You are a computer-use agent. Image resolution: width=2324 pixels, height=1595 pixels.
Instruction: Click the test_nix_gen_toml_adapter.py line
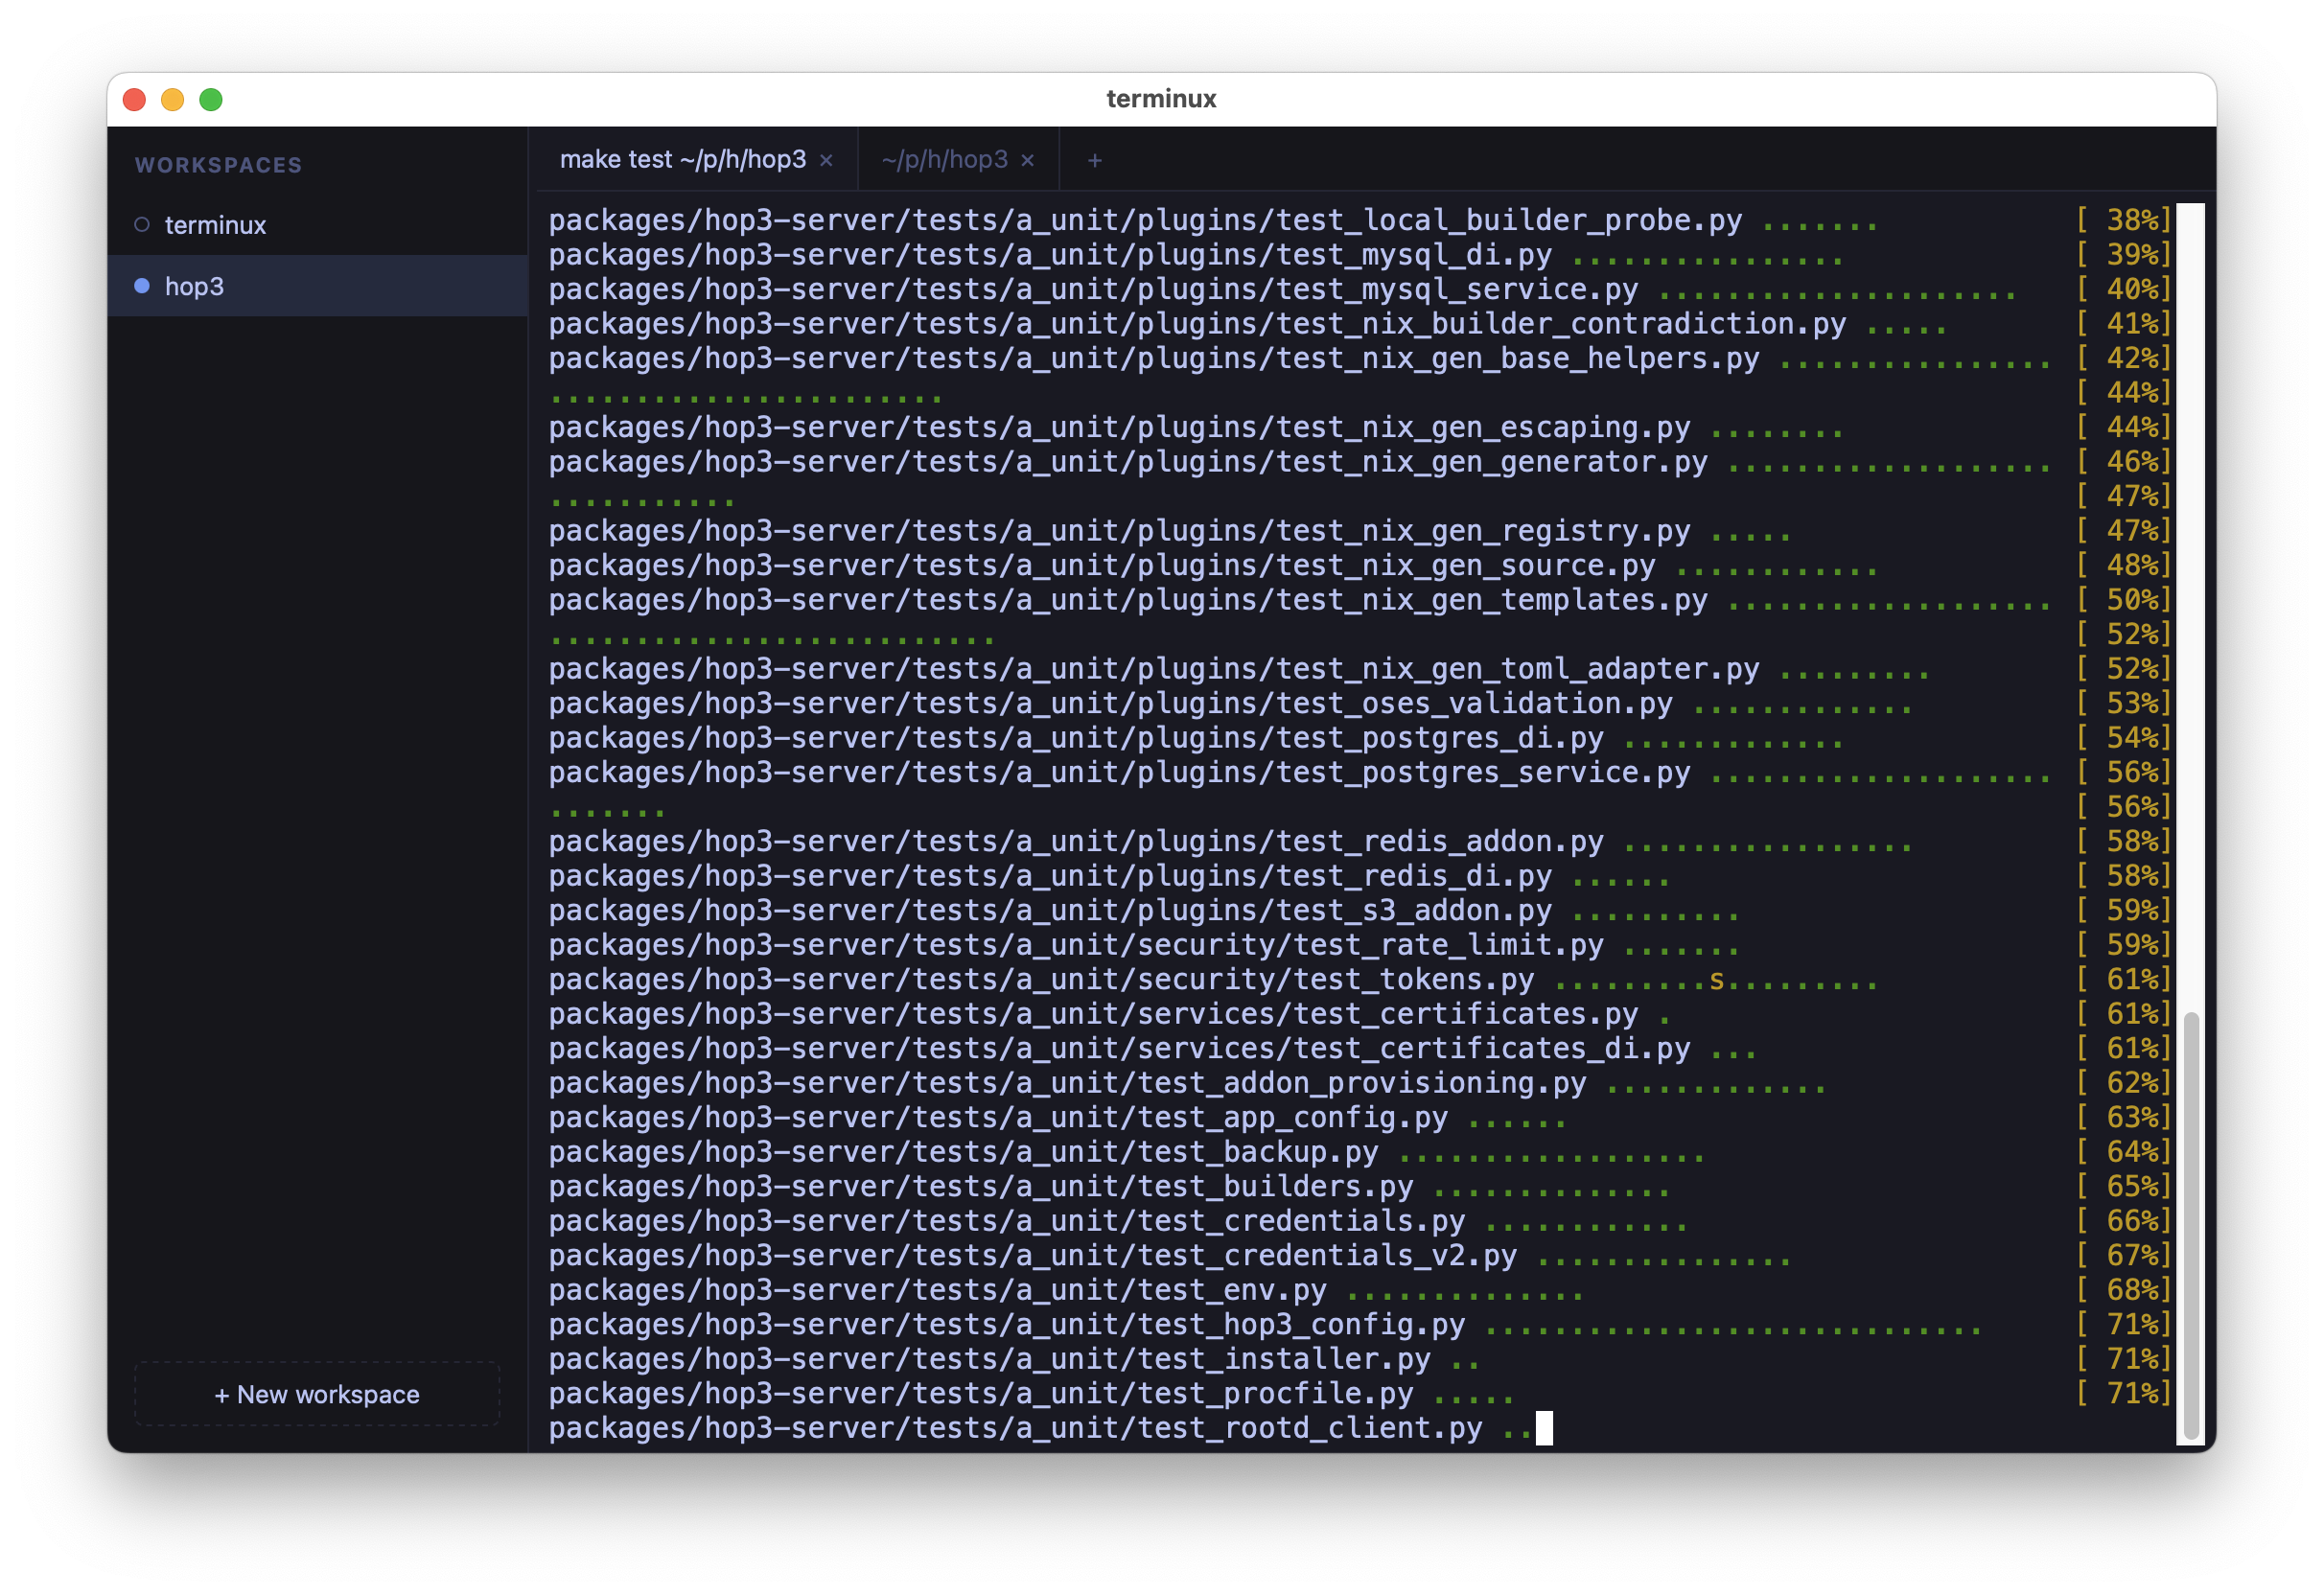[x=1360, y=669]
